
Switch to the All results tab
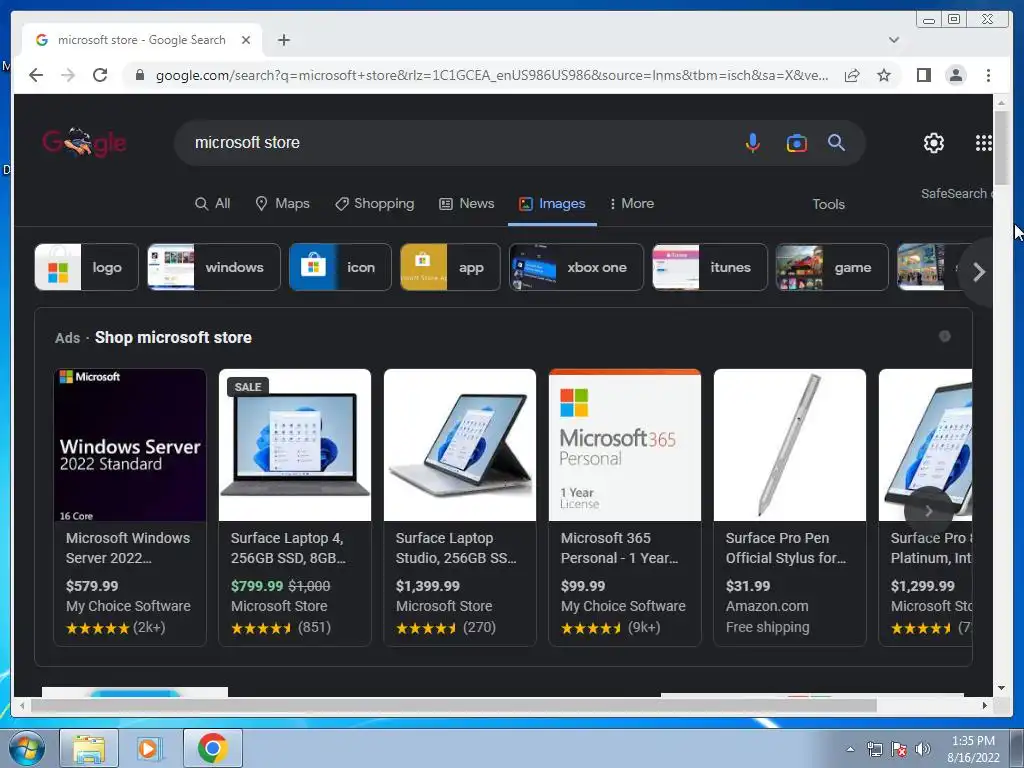coord(213,204)
